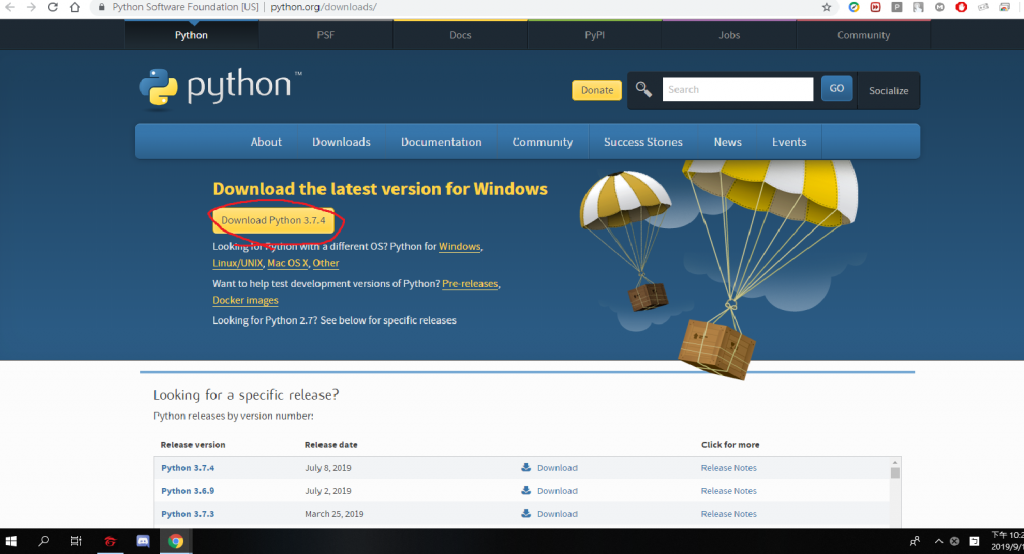Click the gray M circle extension icon
Viewport: 1024px width, 554px height.
tap(940, 7)
